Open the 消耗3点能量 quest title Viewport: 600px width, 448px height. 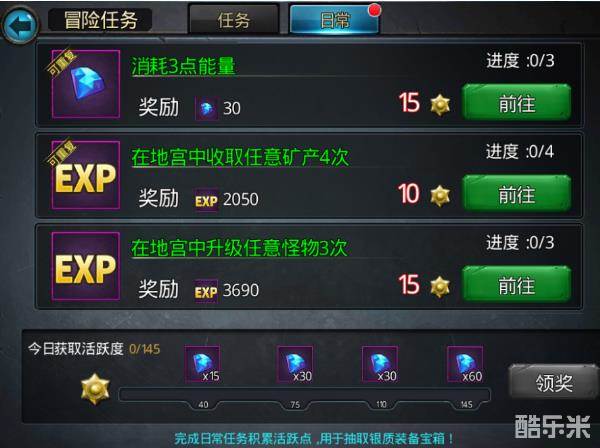click(183, 67)
